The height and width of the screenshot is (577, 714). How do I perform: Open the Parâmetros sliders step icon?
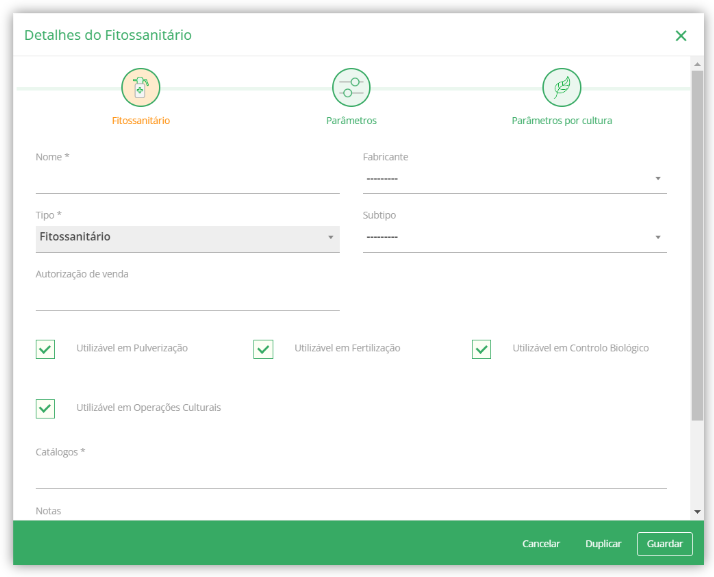[x=351, y=87]
